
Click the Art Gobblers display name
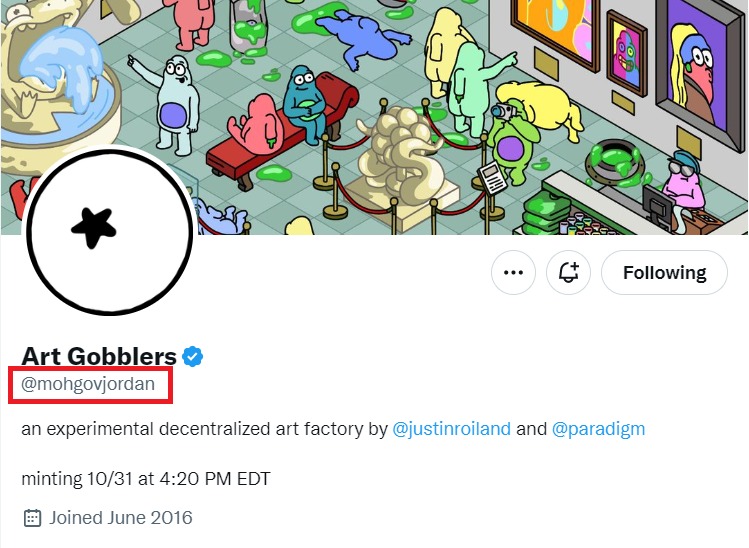click(99, 356)
